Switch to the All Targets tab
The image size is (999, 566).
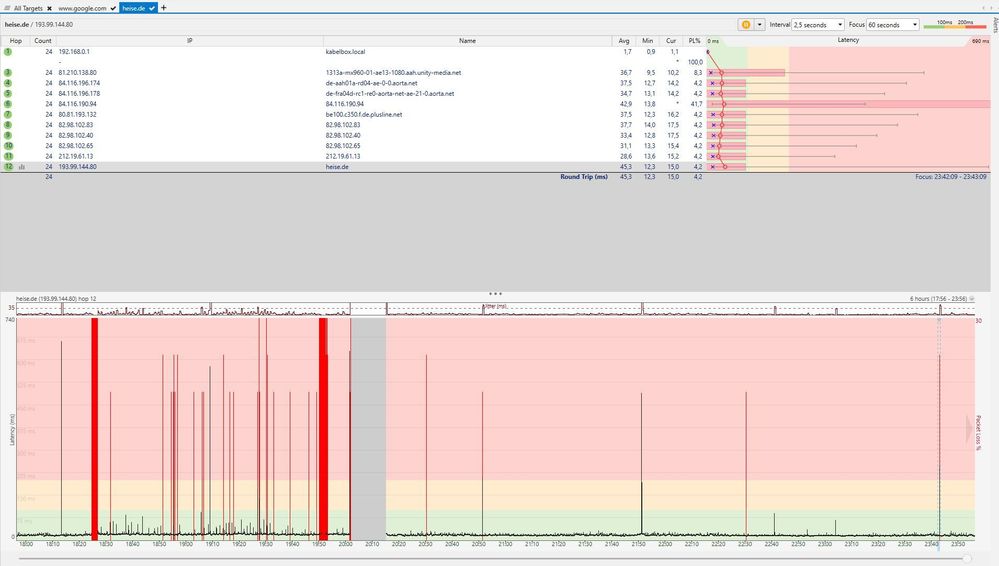tap(28, 8)
